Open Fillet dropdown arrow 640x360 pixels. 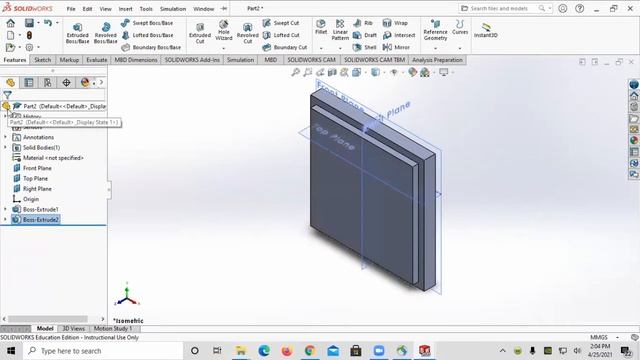pos(321,48)
